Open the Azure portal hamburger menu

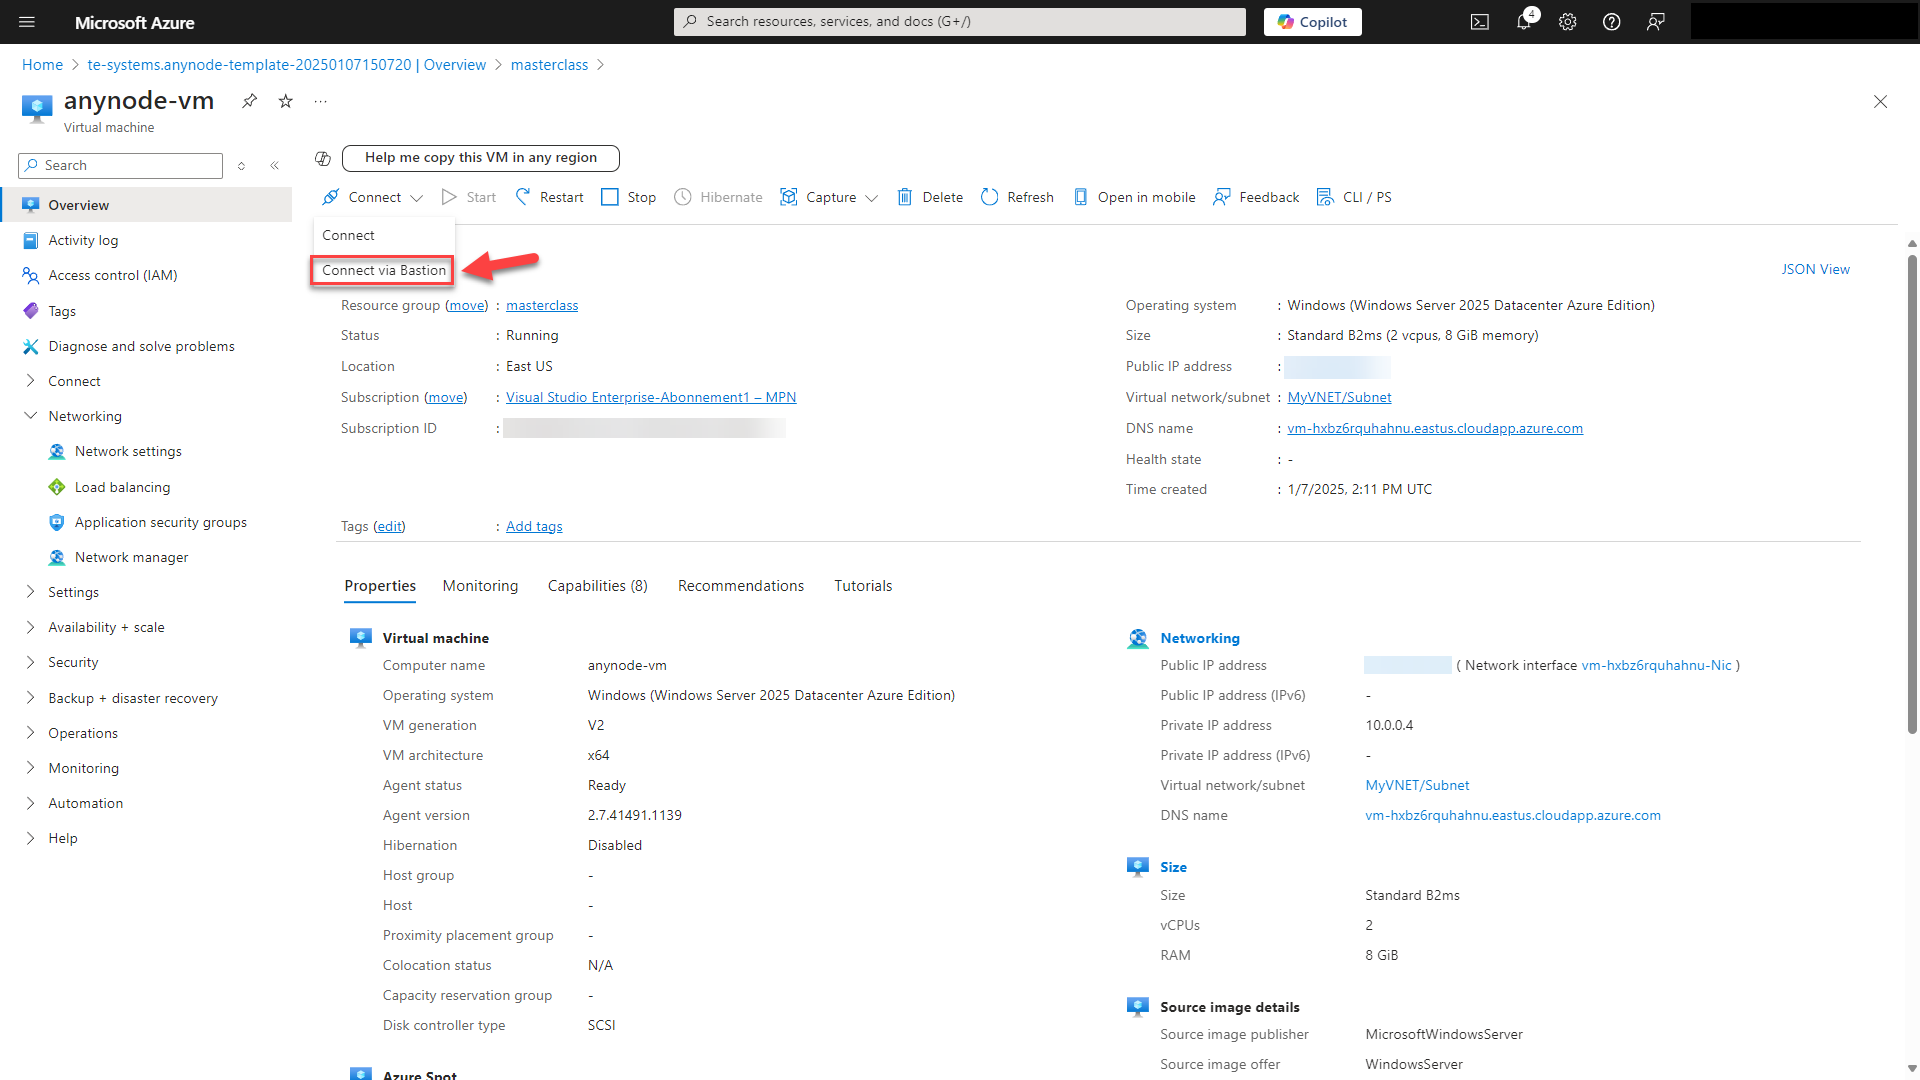[27, 22]
